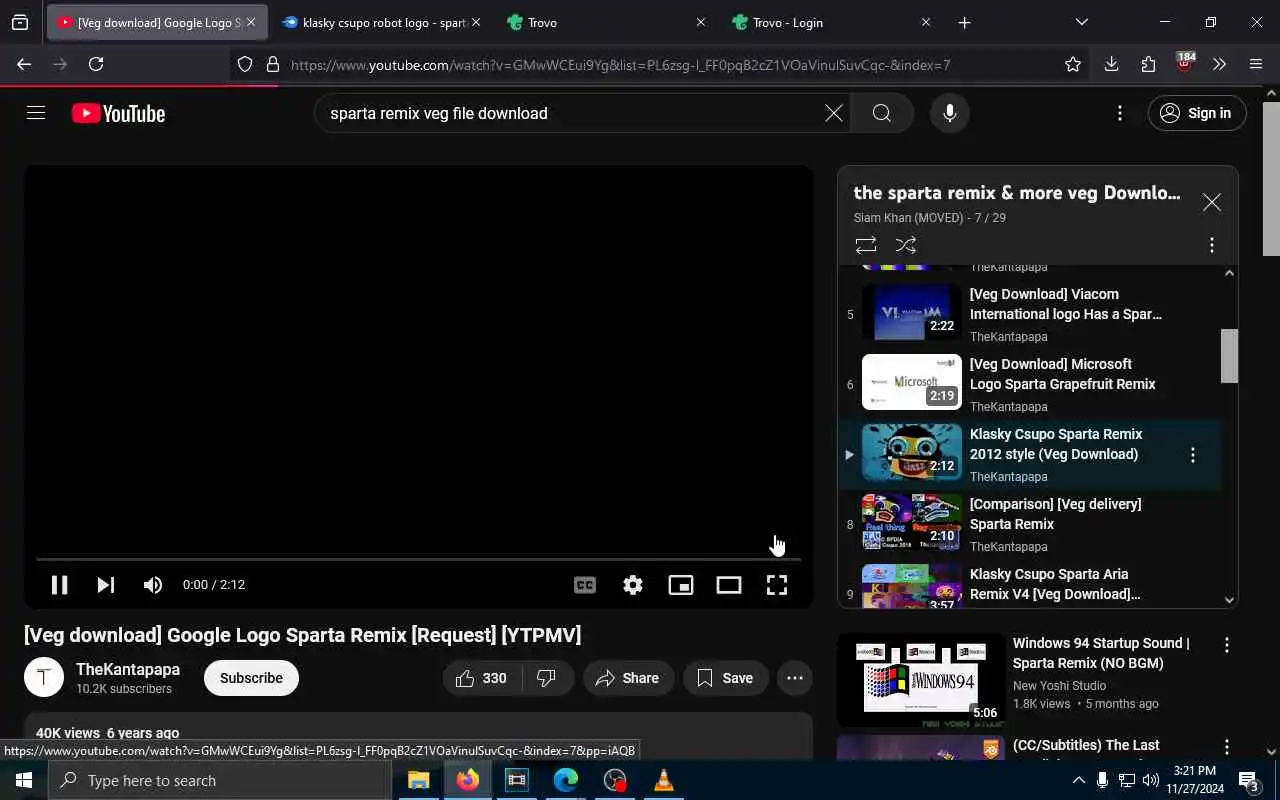Focus the YouTube search input
This screenshot has width=1280, height=800.
[570, 113]
